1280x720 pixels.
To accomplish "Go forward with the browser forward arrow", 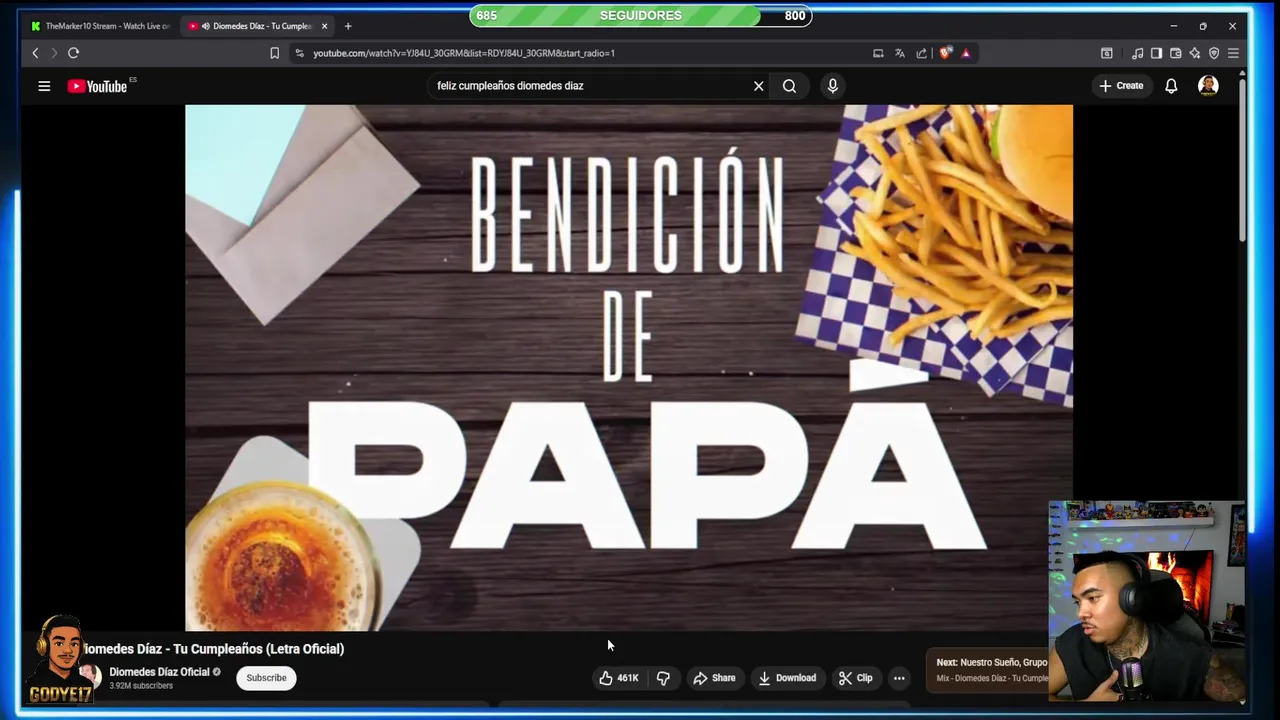I will [x=54, y=53].
